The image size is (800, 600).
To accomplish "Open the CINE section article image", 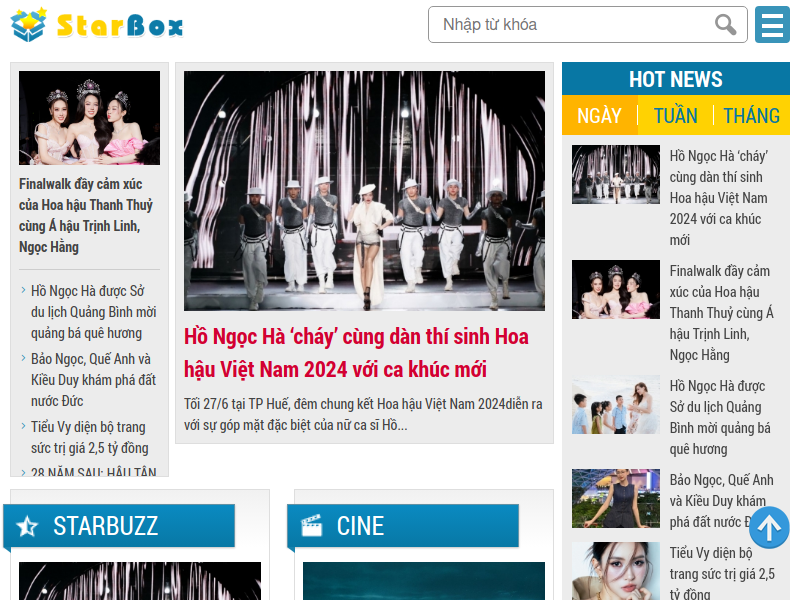I will [424, 581].
